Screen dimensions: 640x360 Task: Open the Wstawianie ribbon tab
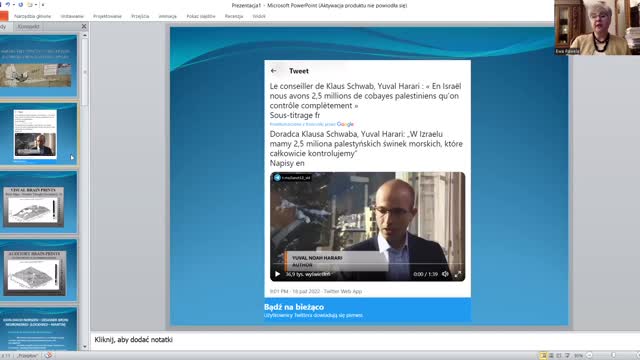(72, 16)
